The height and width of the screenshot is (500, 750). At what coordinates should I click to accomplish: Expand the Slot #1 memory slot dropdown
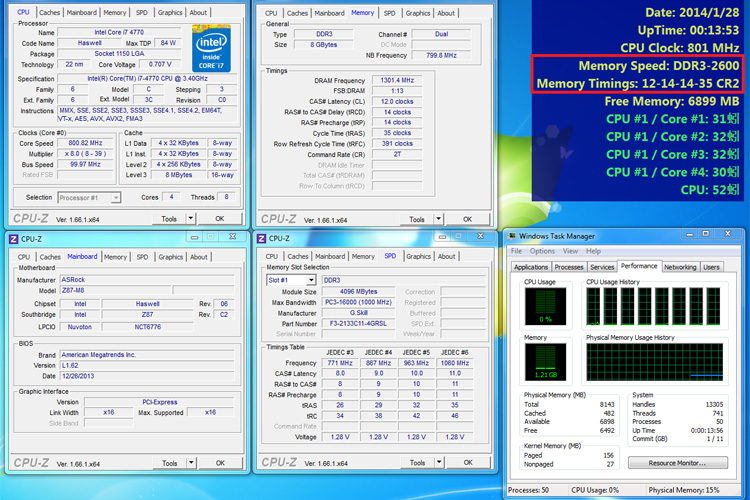click(x=311, y=280)
